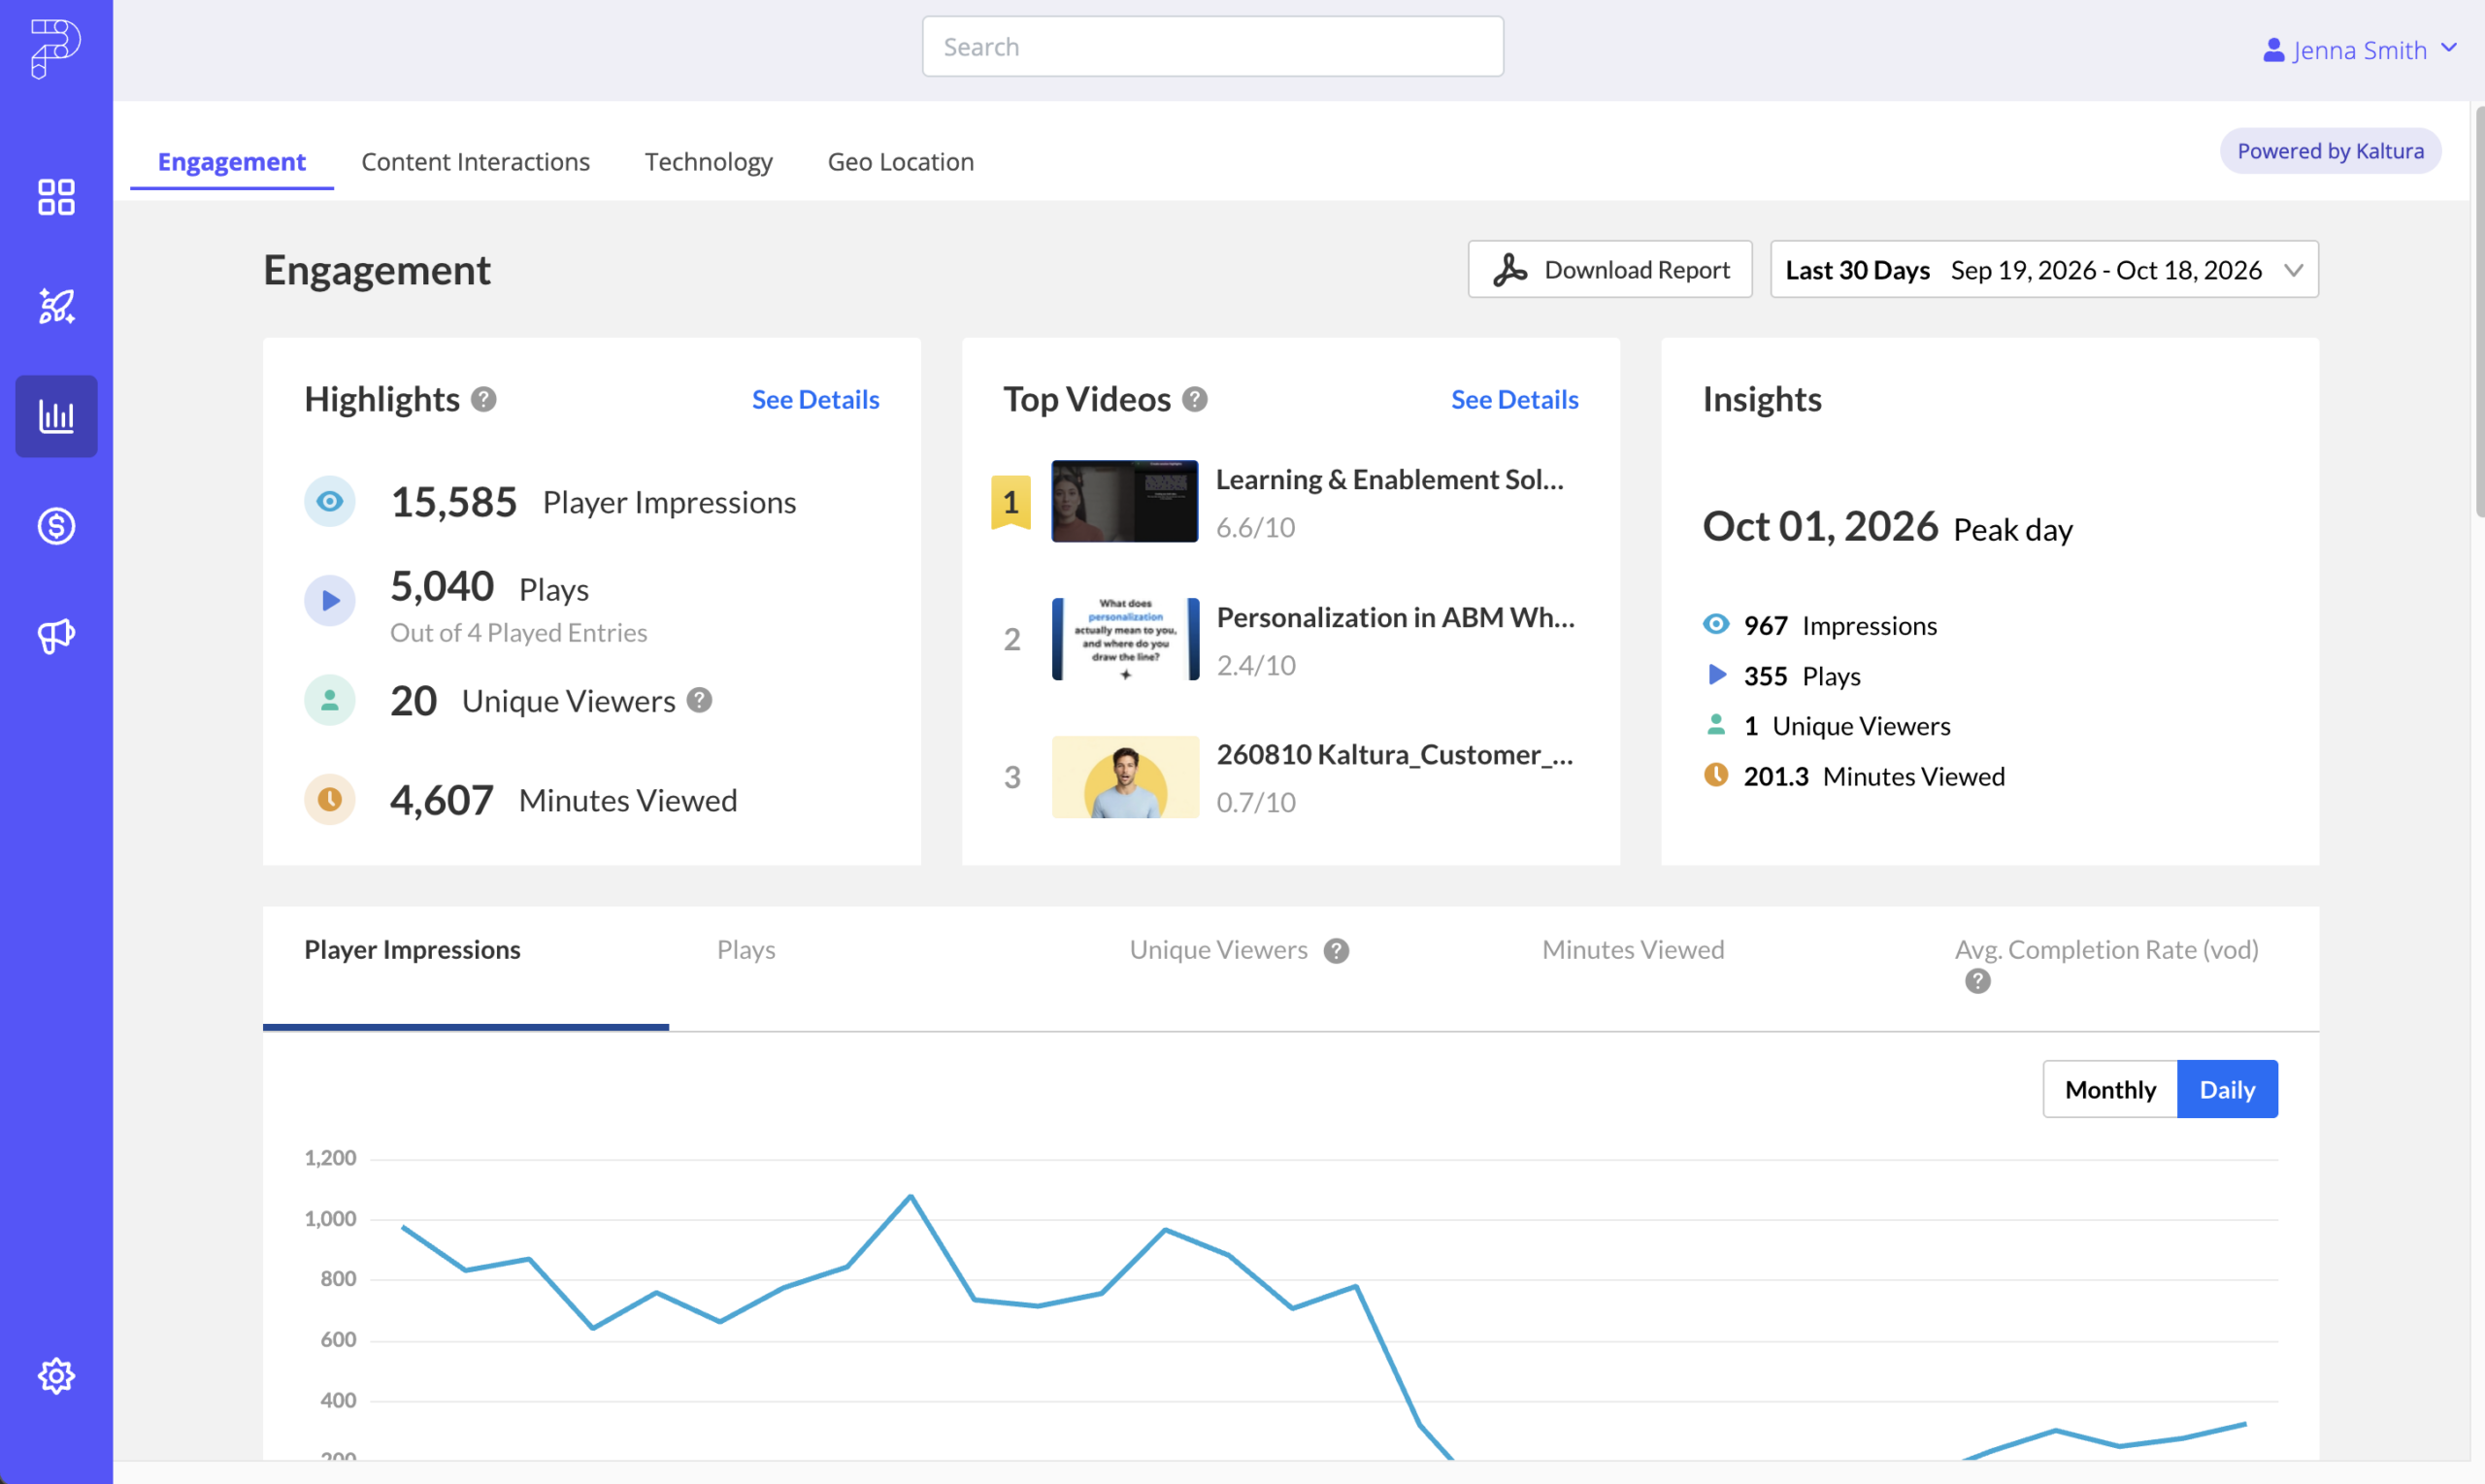The image size is (2485, 1484).
Task: Click into the Search input field
Action: click(x=1213, y=46)
